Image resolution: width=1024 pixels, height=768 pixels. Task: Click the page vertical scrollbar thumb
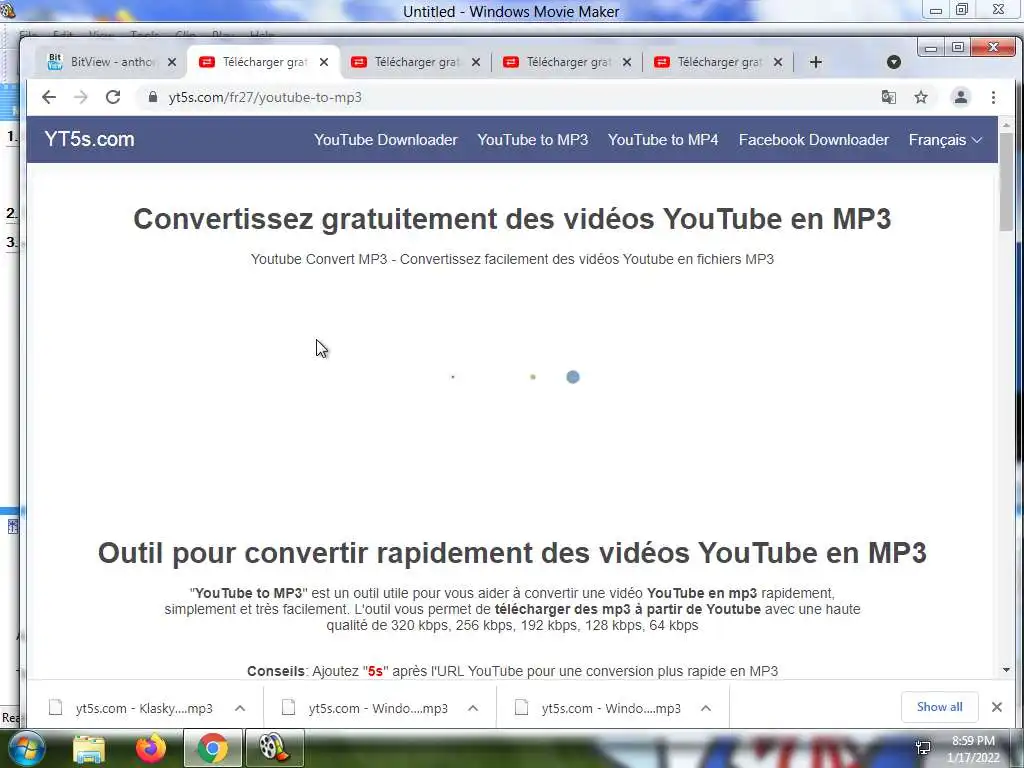point(1006,182)
